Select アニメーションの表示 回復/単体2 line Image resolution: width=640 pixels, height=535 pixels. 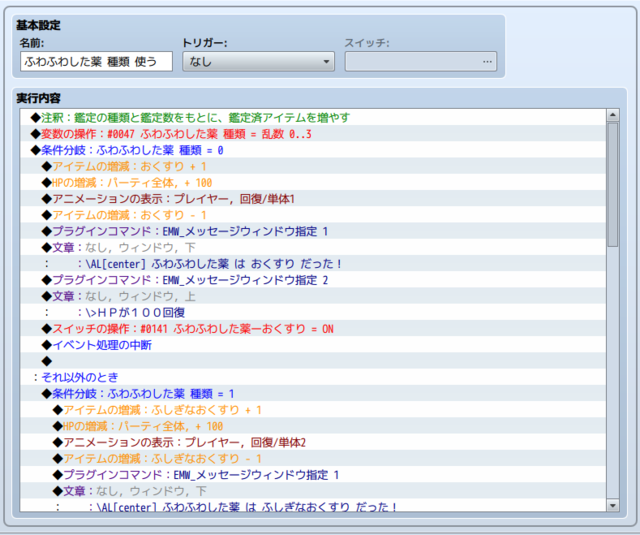(x=313, y=442)
